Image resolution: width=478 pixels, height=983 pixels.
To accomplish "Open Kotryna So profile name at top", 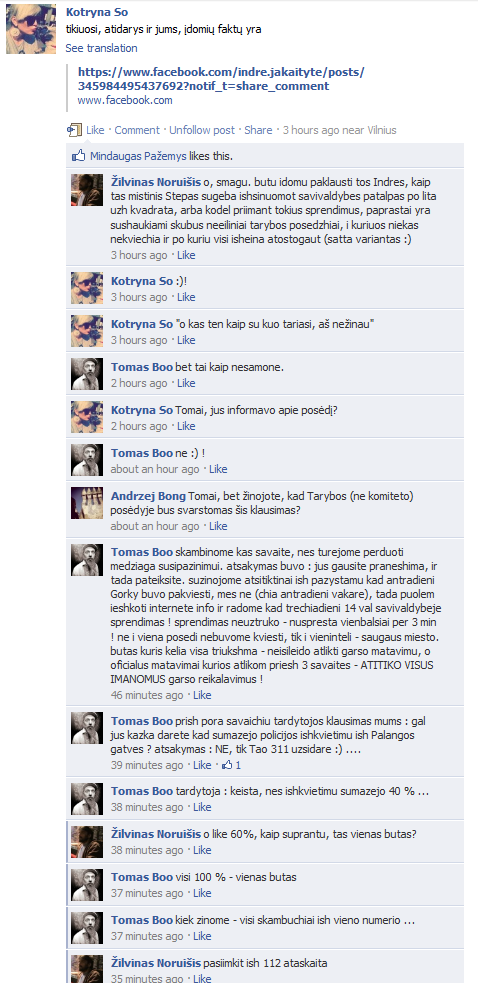I will click(97, 12).
